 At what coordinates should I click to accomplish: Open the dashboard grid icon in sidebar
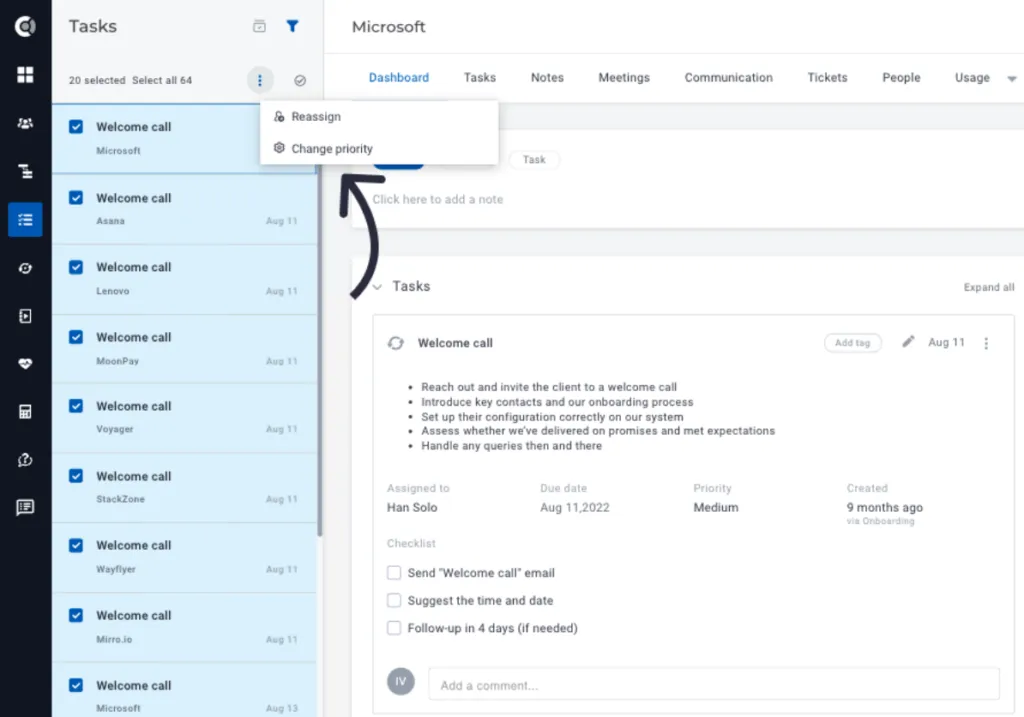click(25, 74)
